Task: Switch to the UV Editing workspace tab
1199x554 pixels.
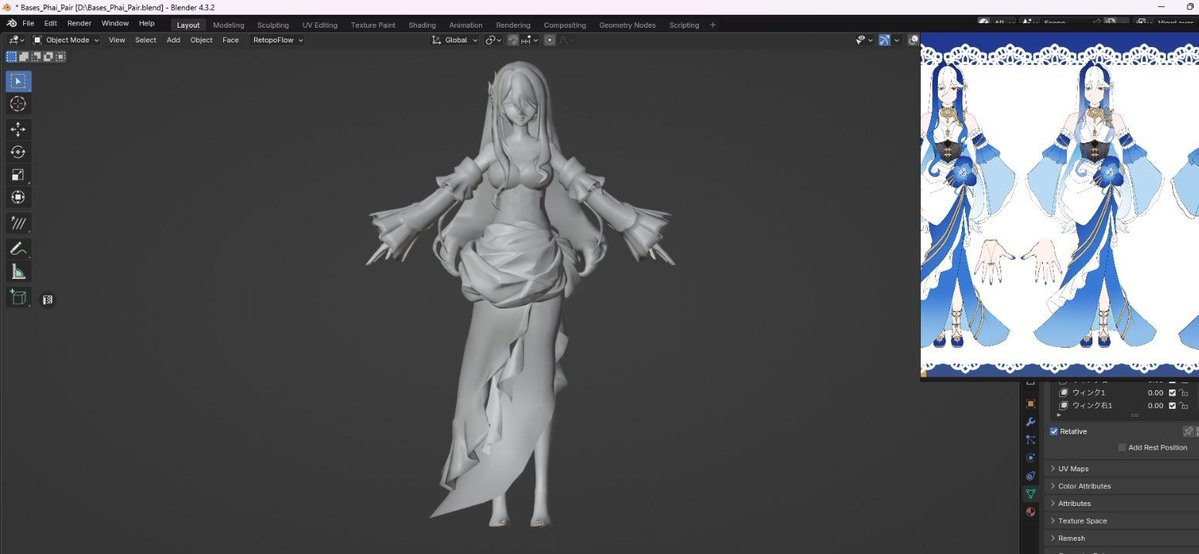Action: (320, 25)
